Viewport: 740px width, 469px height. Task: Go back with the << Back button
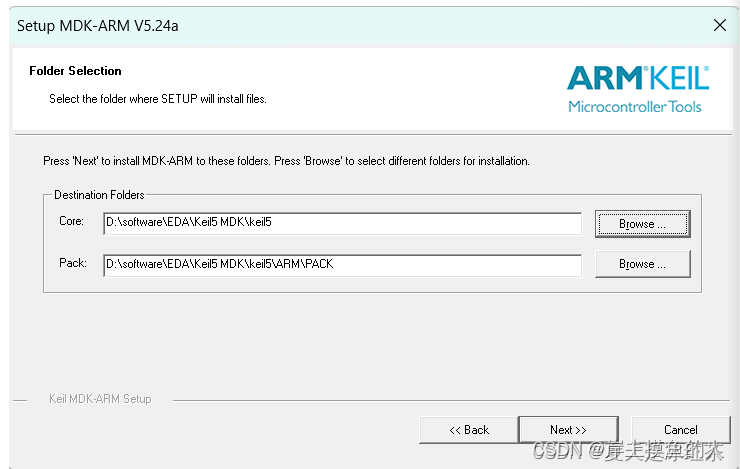469,430
